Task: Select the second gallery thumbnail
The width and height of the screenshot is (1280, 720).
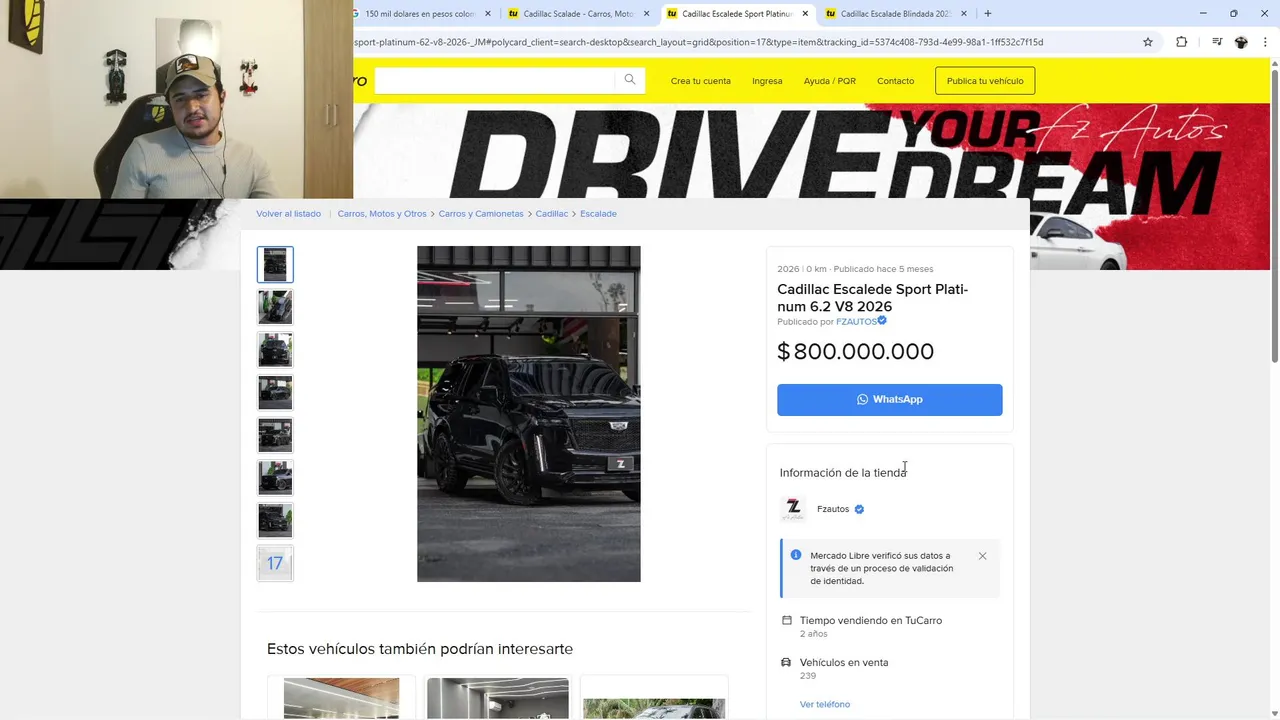Action: coord(275,307)
